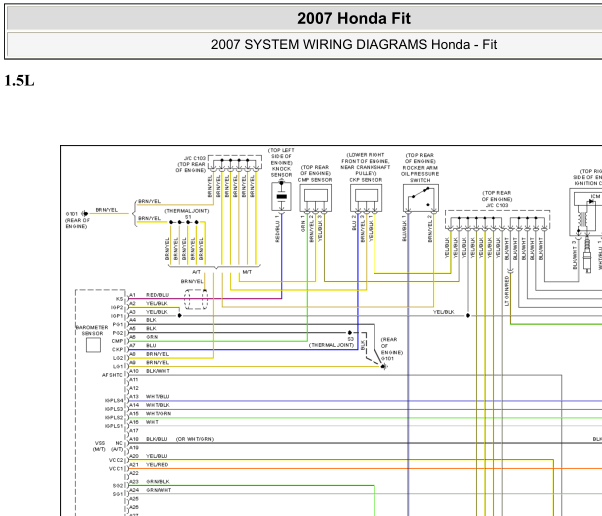
Task: Click the "S3 (THERMAL JOINT)" label
Action: point(331,342)
